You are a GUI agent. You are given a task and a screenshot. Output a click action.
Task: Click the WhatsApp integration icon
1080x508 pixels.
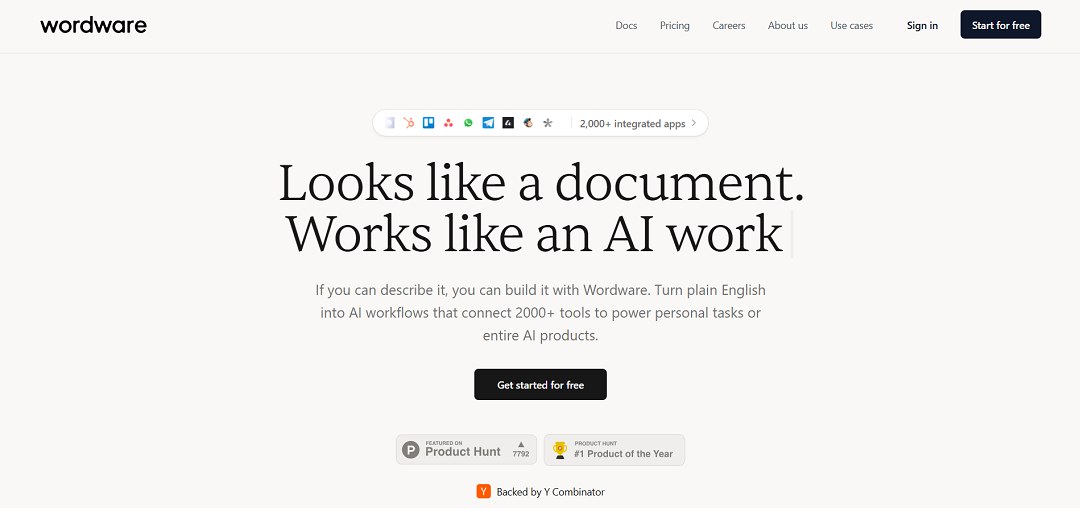coord(468,123)
